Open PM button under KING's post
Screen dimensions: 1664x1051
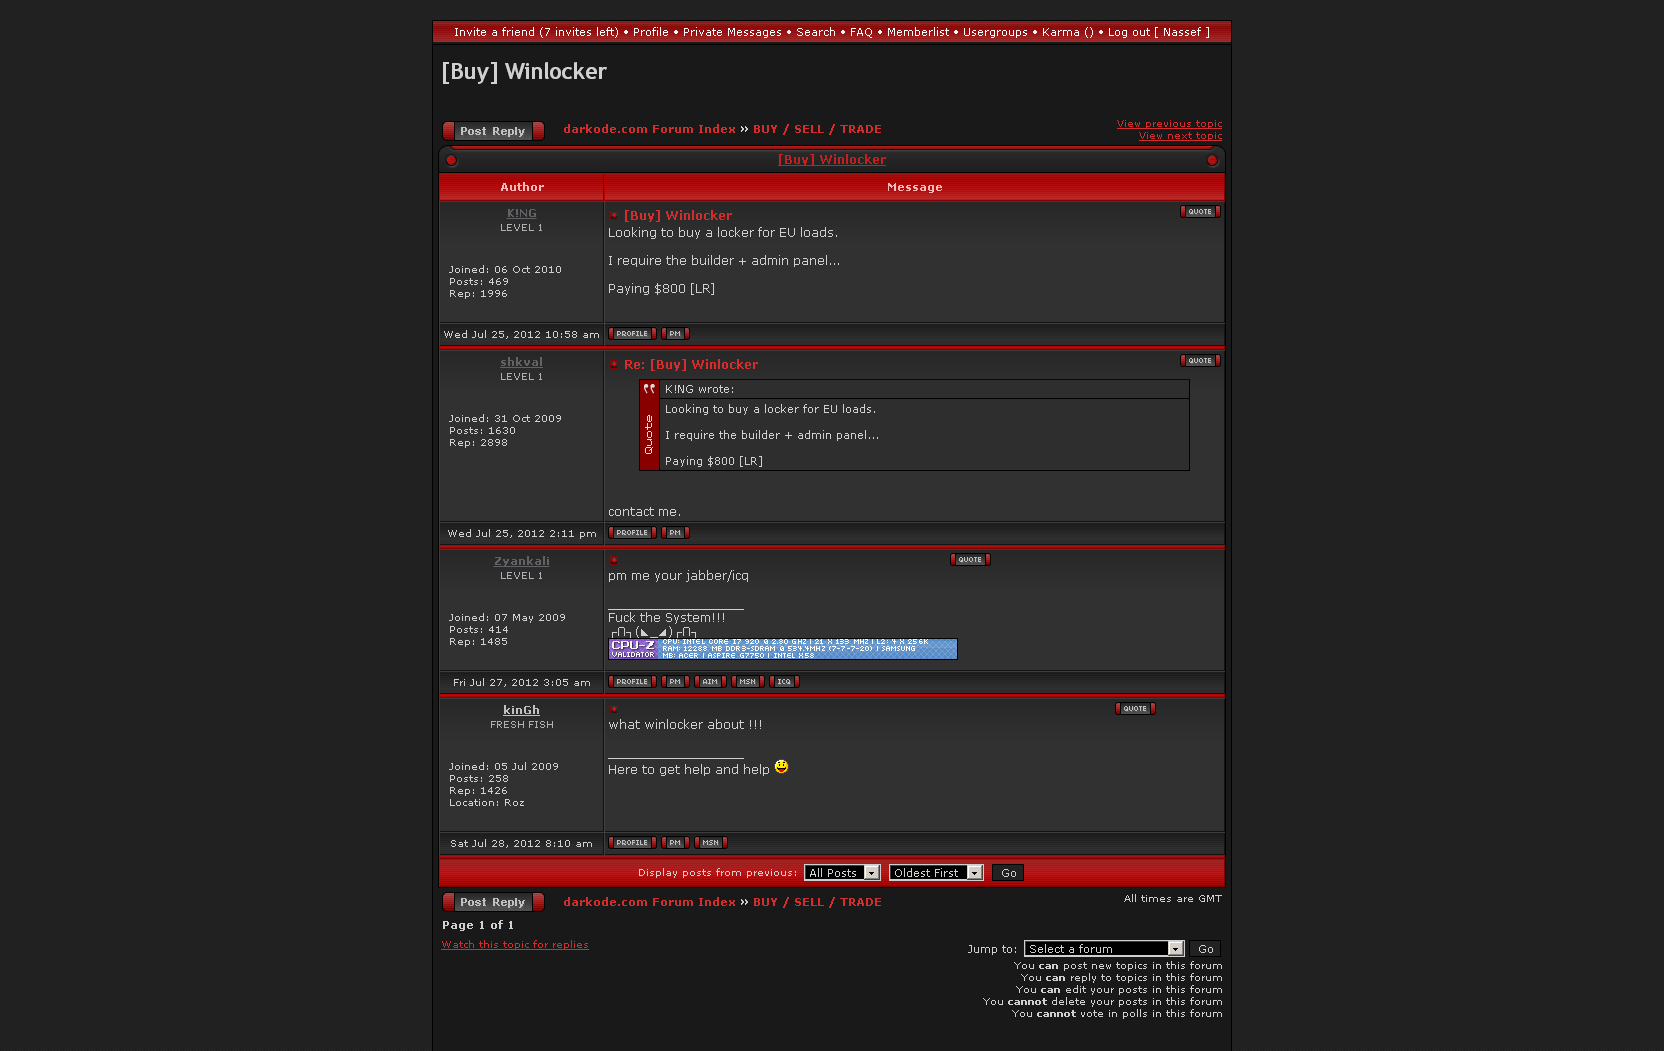[675, 334]
